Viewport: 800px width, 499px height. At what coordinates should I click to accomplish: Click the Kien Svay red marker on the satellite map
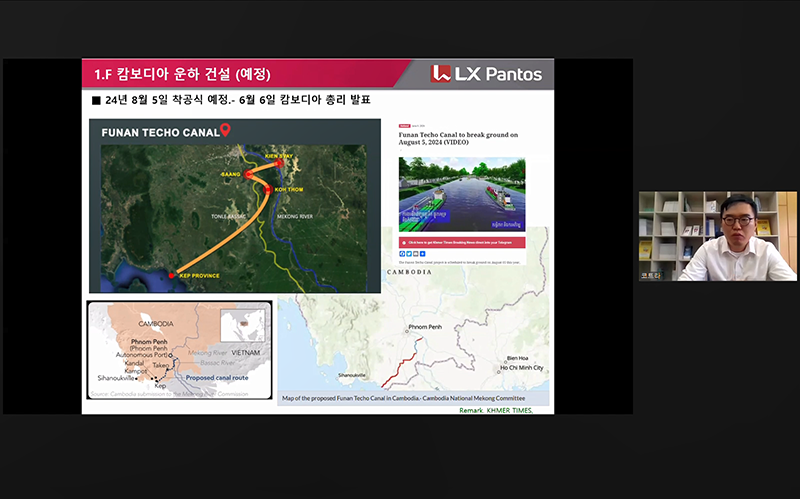pos(279,163)
